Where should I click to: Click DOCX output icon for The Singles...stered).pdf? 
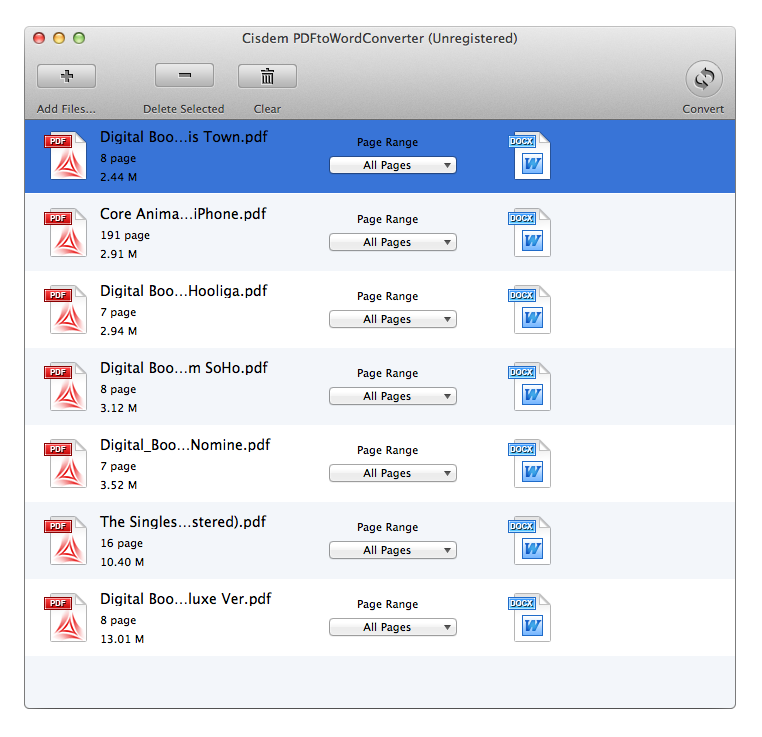click(x=529, y=540)
